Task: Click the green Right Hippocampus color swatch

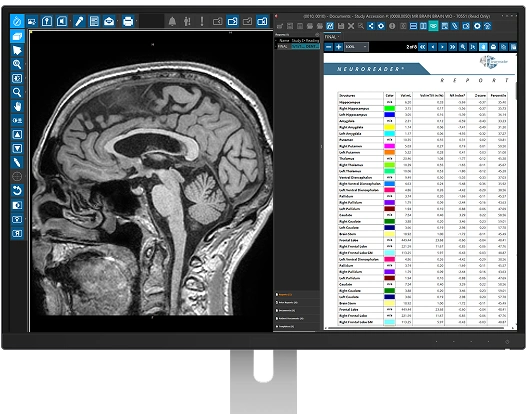Action: [389, 108]
